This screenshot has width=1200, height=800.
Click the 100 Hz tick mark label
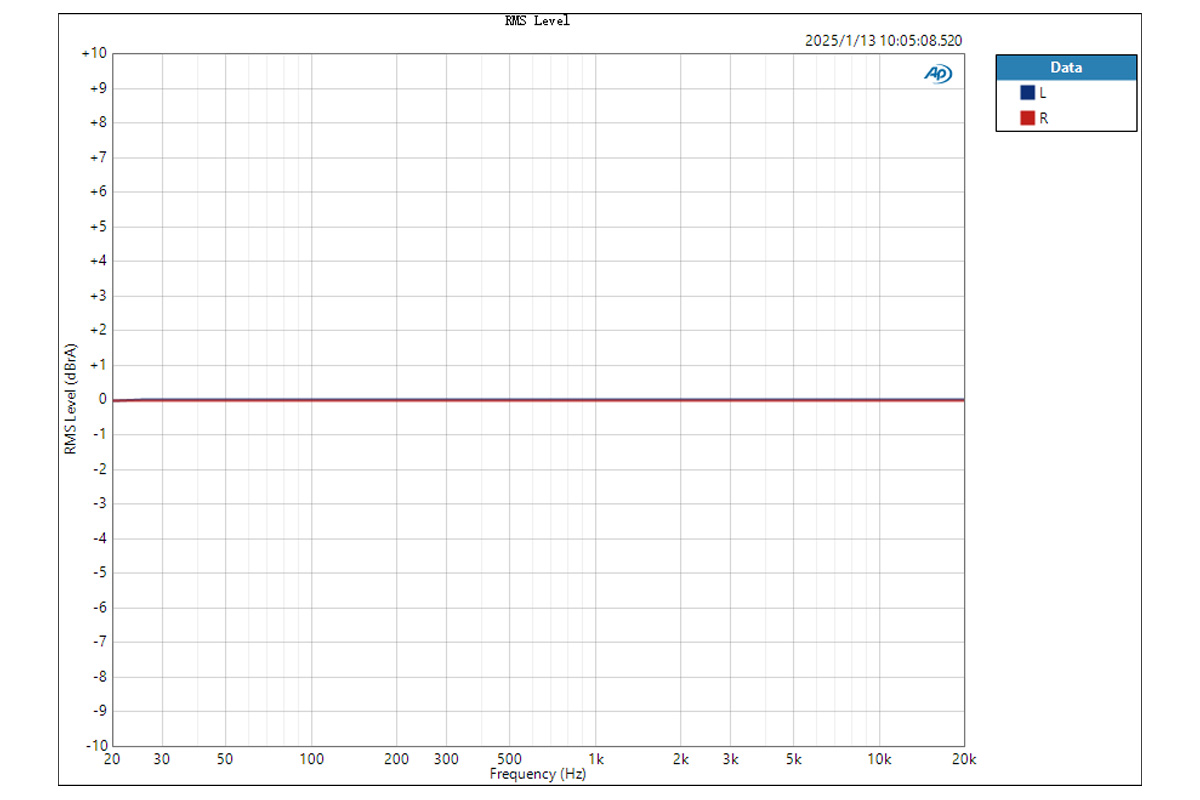point(311,759)
